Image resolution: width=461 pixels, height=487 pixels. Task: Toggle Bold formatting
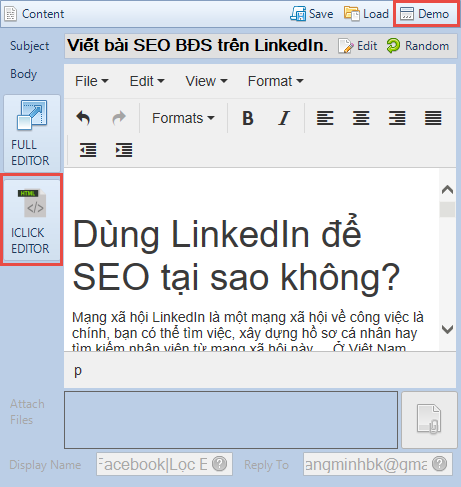coord(248,118)
